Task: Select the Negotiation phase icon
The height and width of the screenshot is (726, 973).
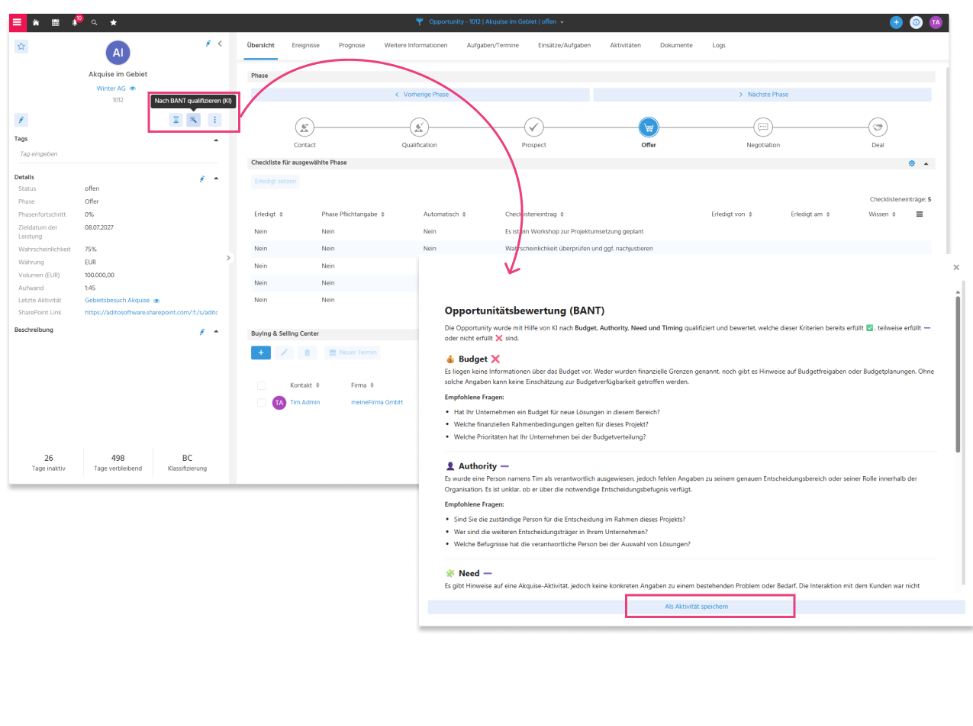Action: pyautogui.click(x=763, y=127)
